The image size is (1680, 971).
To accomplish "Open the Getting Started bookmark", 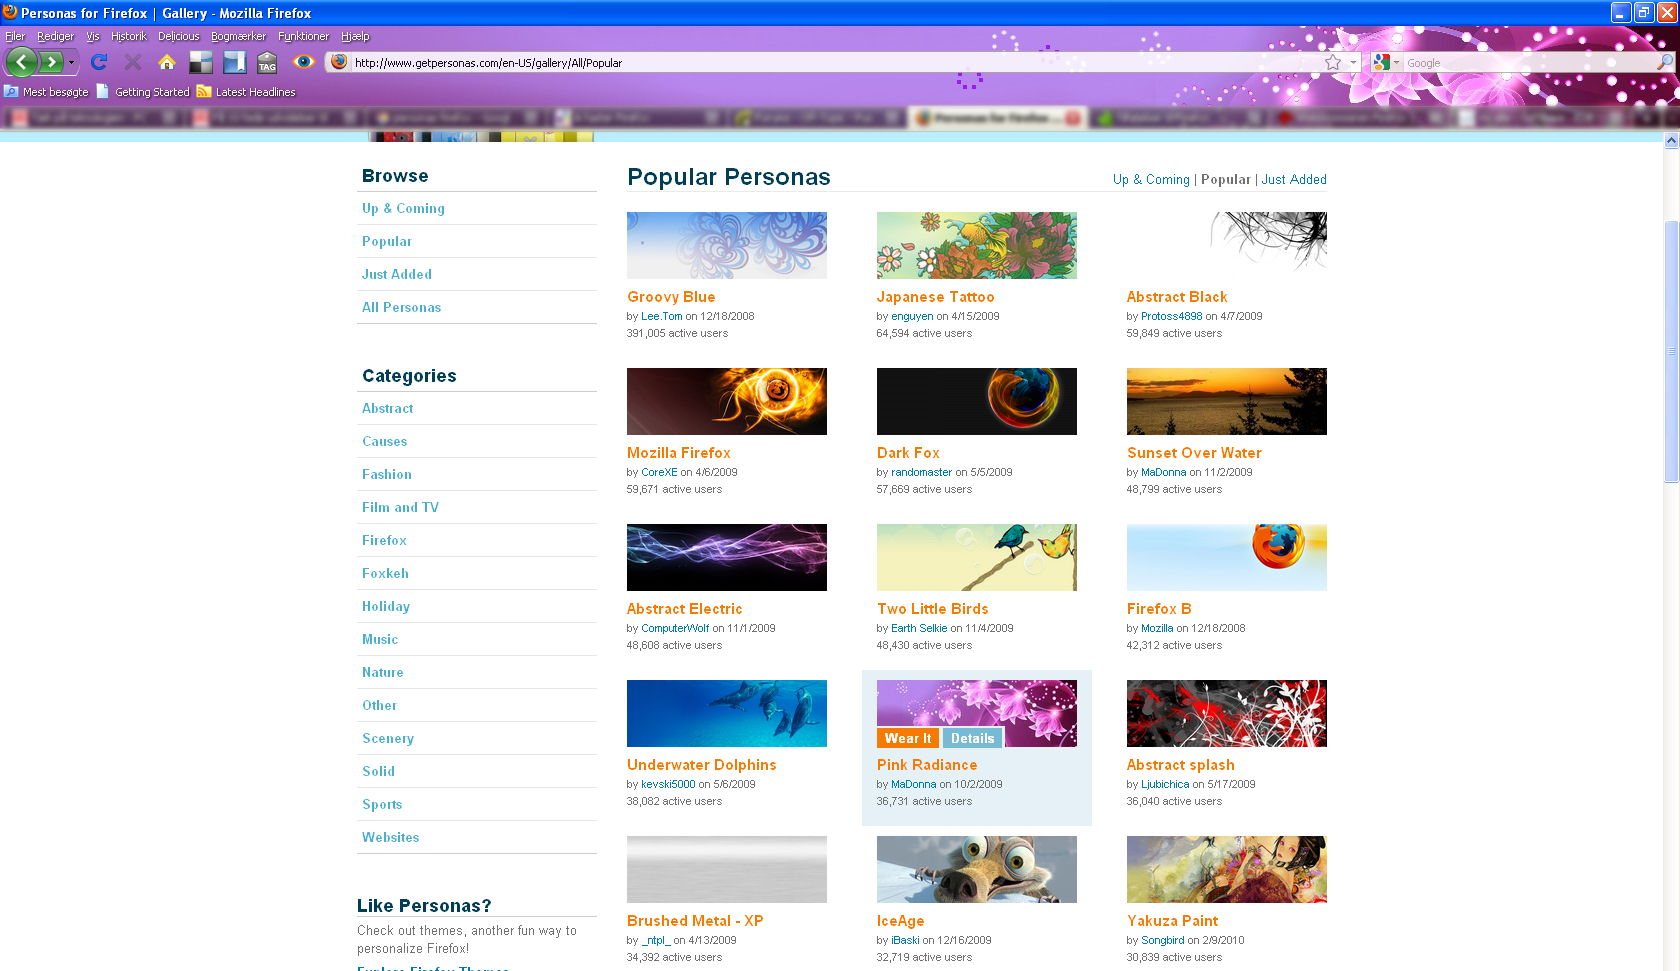I will [x=142, y=92].
